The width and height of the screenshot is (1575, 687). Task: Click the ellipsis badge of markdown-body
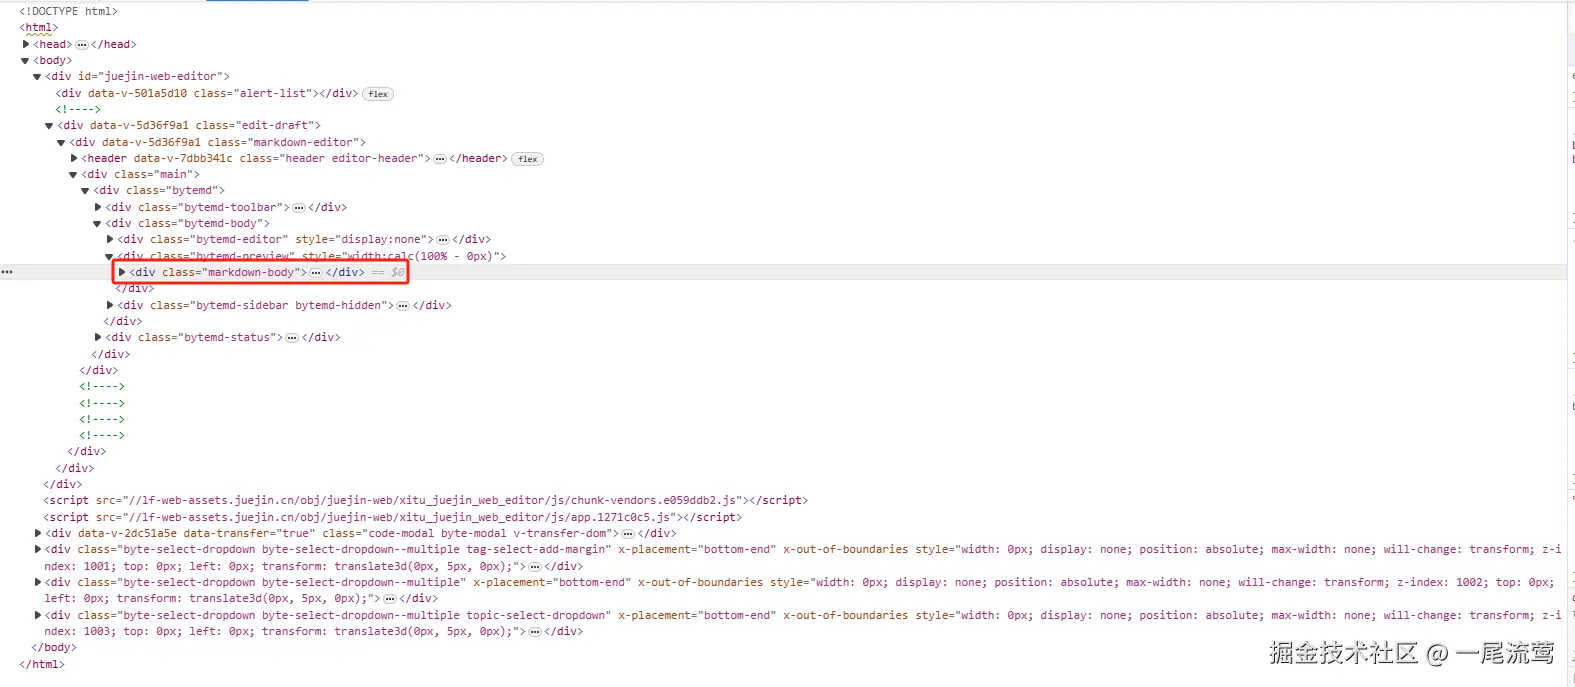(316, 273)
